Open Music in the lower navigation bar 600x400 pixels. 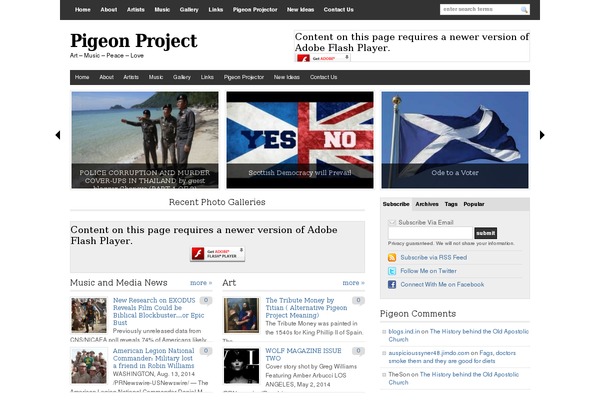[x=156, y=77]
